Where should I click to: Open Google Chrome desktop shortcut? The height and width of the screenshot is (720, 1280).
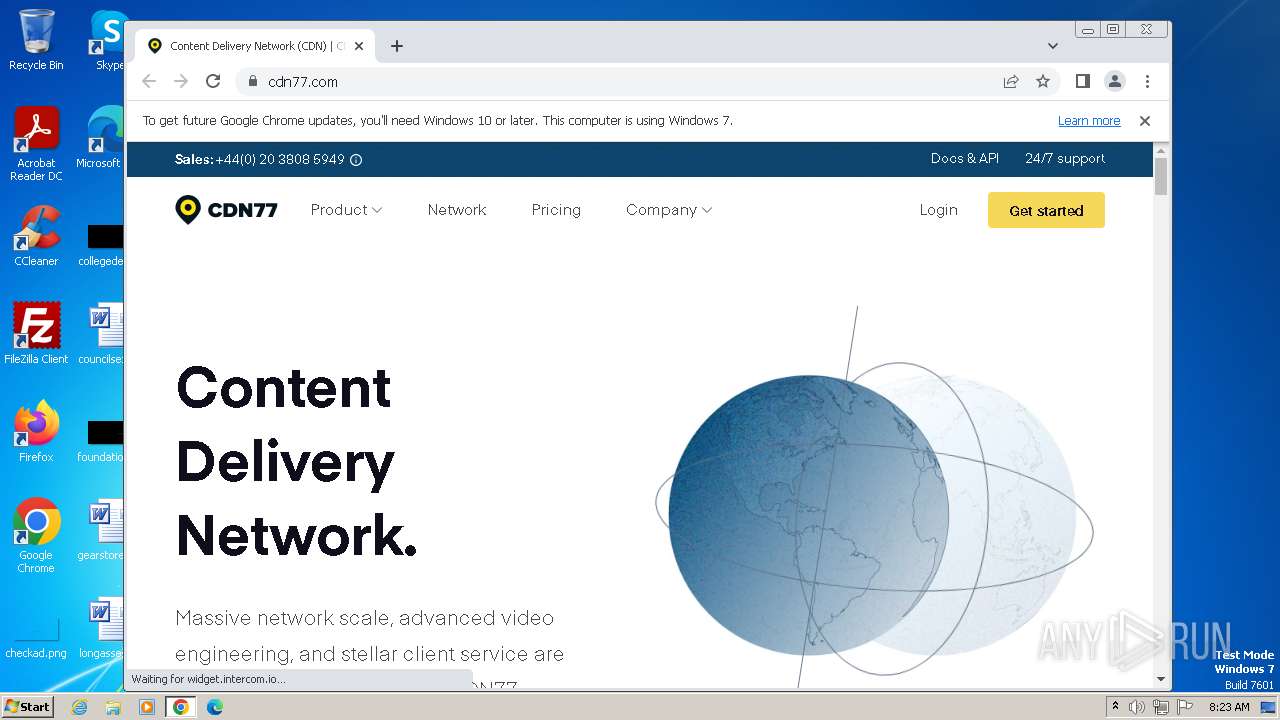[x=36, y=536]
